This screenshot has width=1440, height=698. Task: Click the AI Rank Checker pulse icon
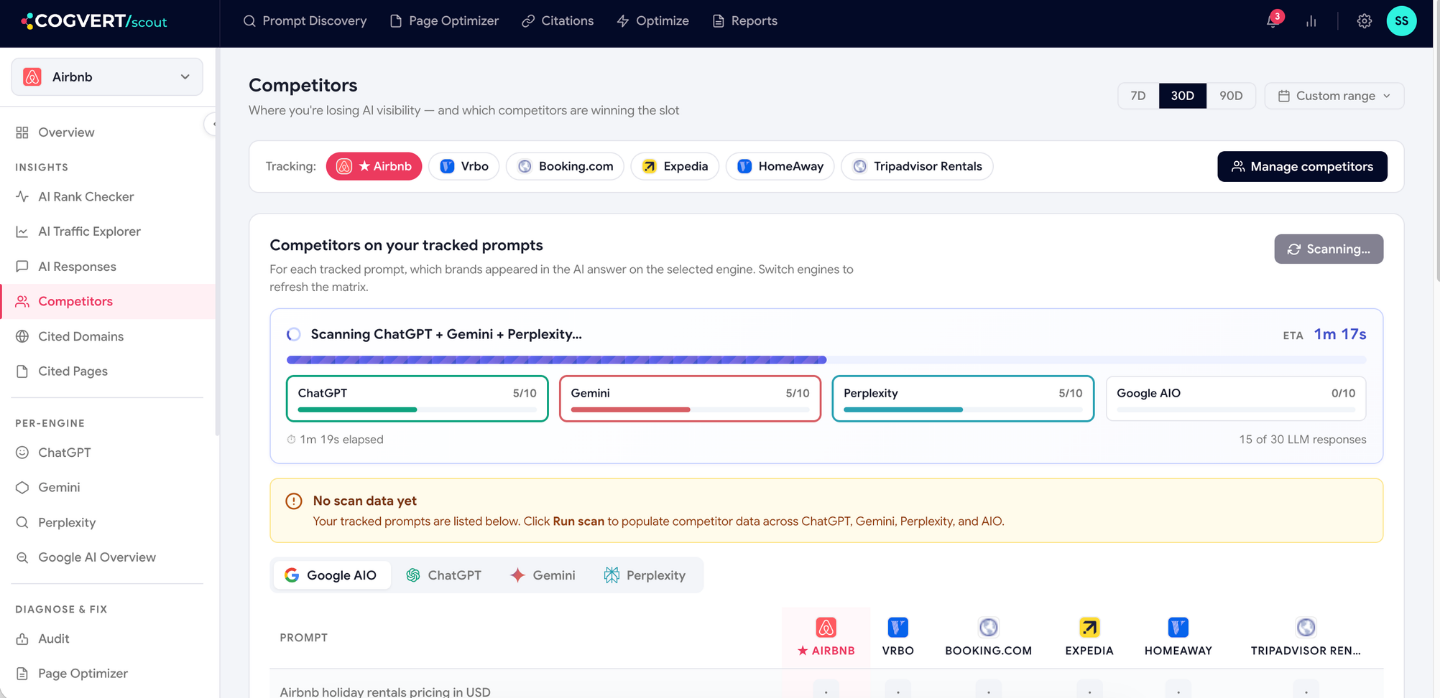pos(22,197)
